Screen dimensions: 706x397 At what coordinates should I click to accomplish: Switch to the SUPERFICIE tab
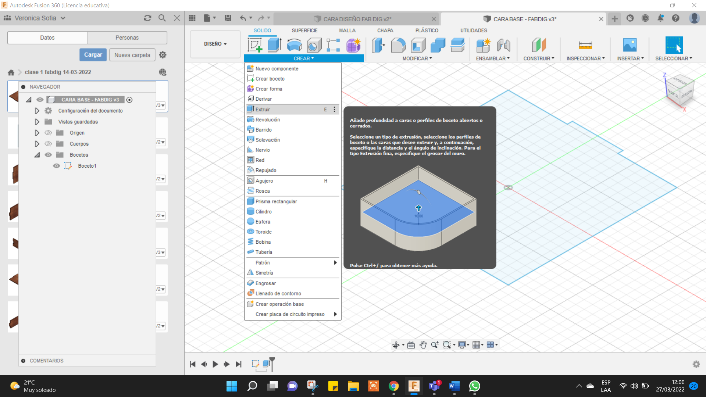pos(304,30)
